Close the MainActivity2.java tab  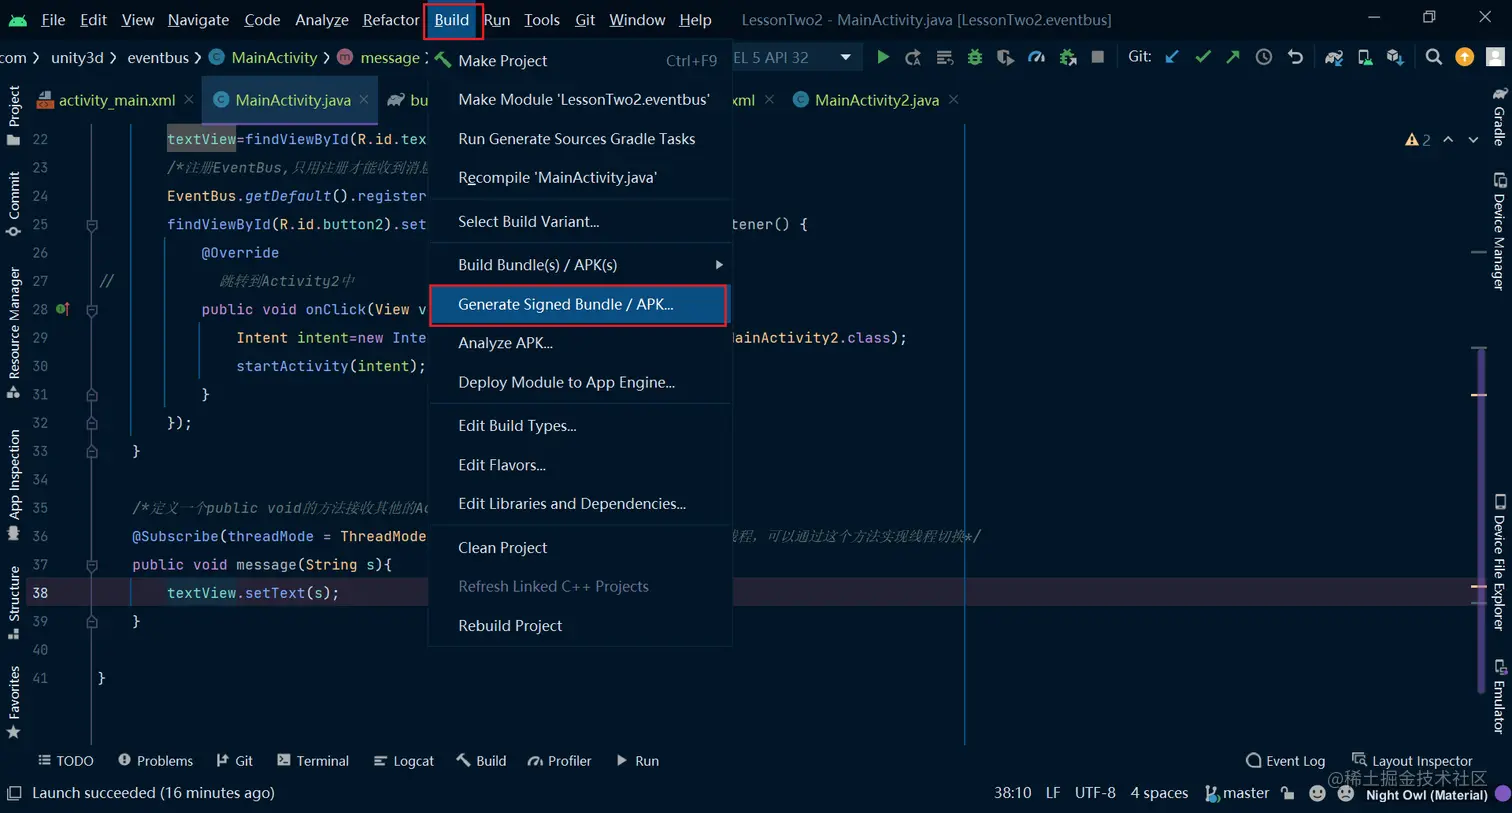[954, 100]
